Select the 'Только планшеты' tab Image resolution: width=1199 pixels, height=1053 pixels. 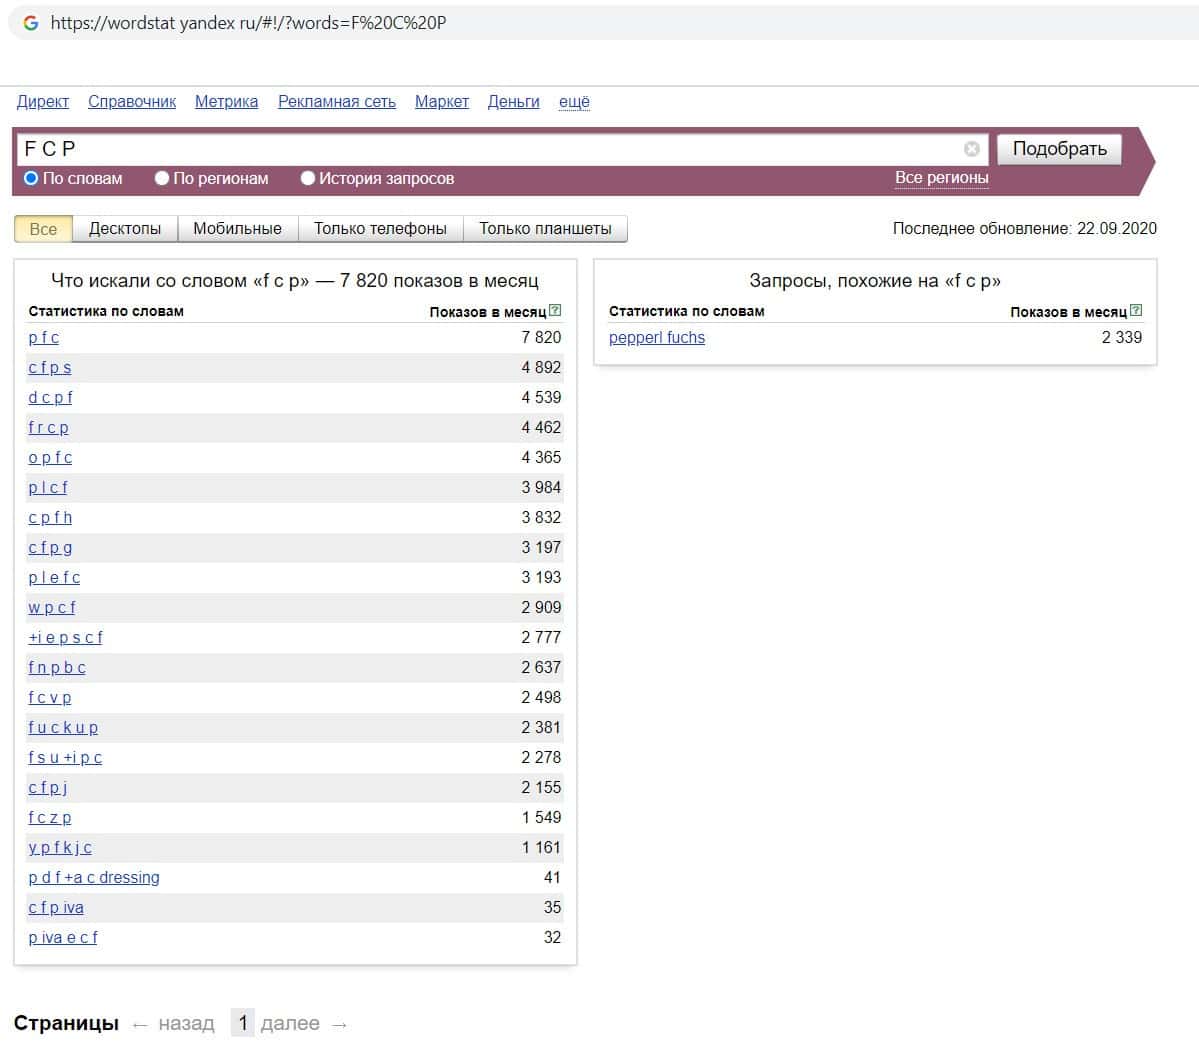(545, 229)
